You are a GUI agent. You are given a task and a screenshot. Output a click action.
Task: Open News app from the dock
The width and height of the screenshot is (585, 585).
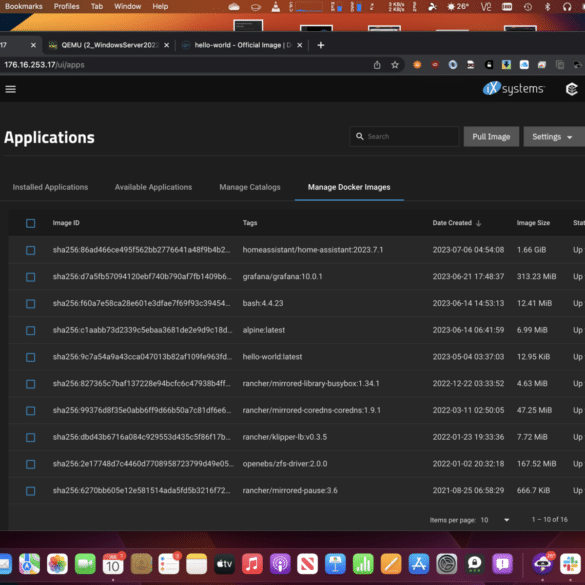(307, 564)
